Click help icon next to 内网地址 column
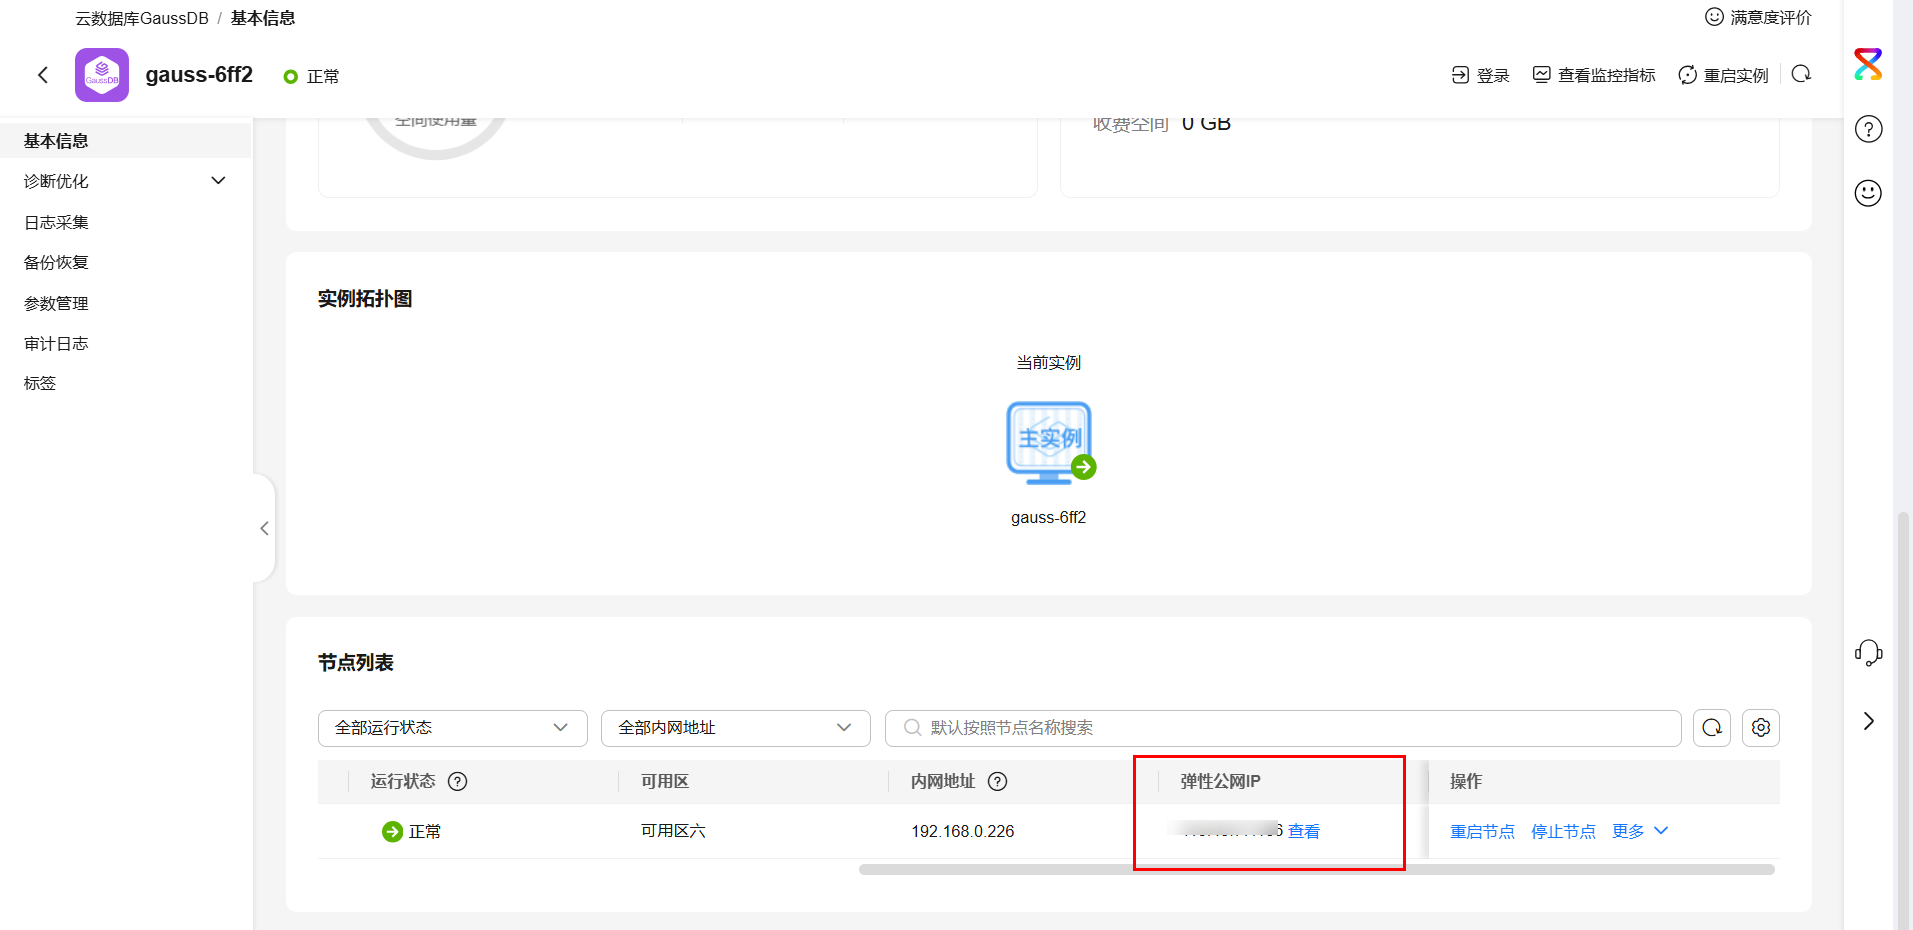The height and width of the screenshot is (930, 1913). tap(997, 782)
